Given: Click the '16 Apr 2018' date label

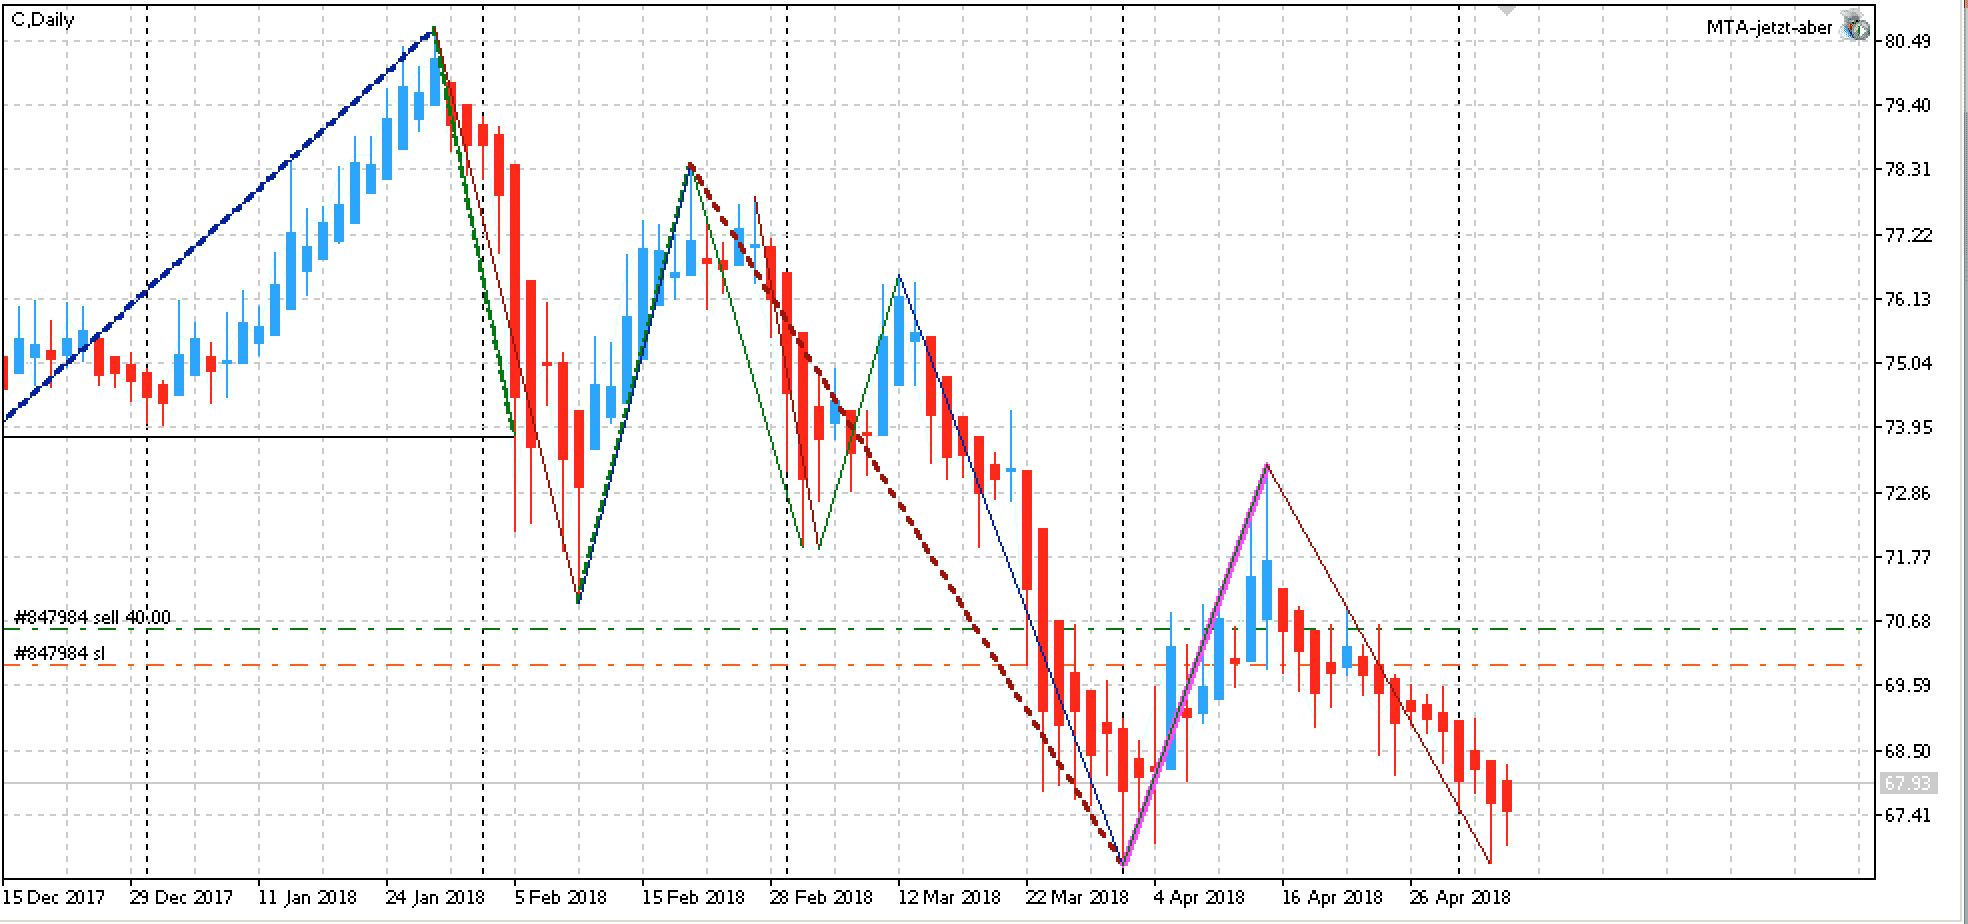Looking at the screenshot, I should coord(1332,897).
